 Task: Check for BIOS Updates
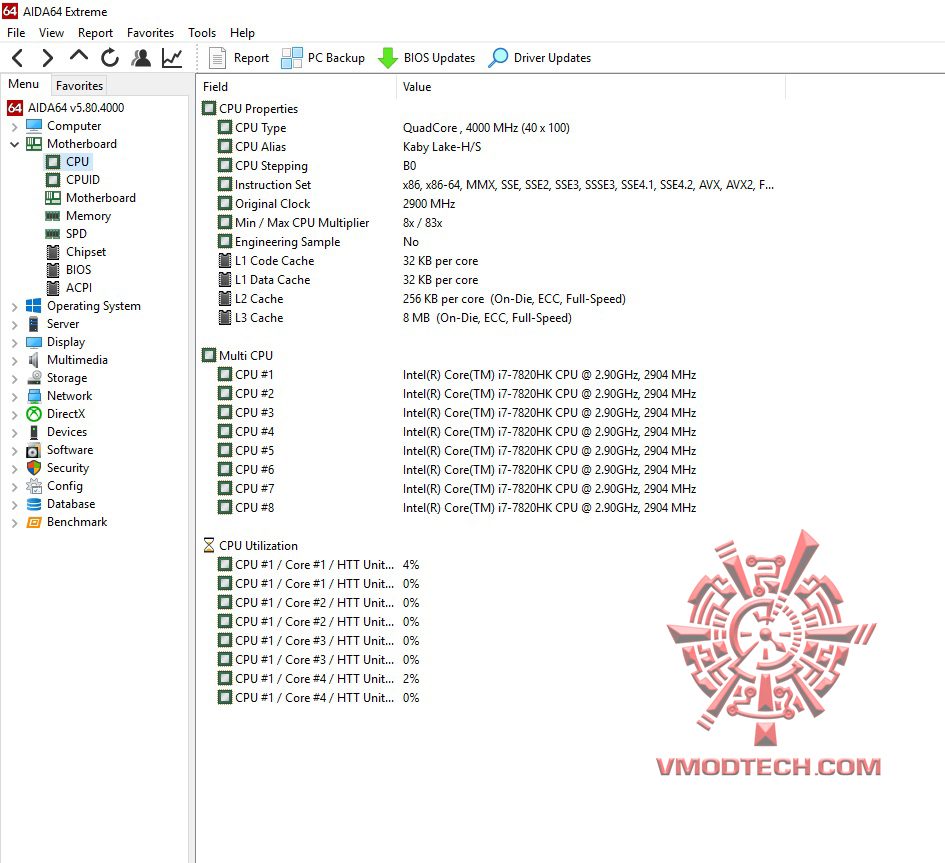click(x=426, y=58)
